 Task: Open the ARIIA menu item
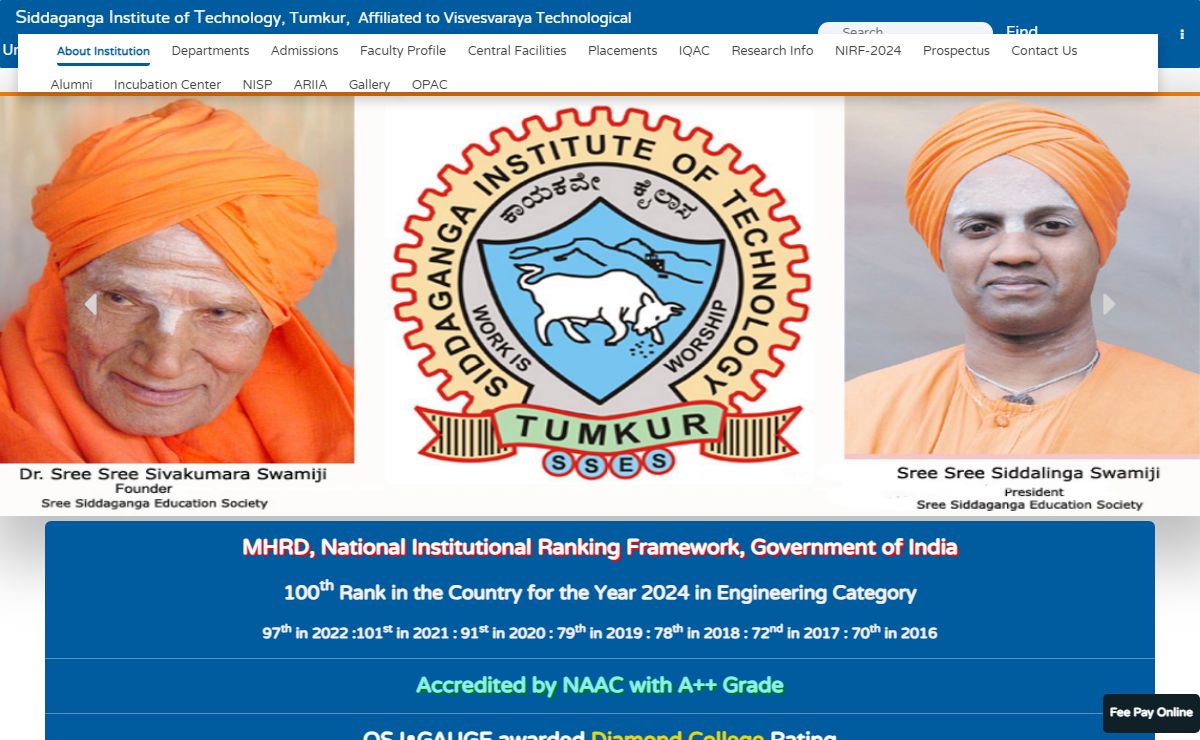click(x=310, y=85)
